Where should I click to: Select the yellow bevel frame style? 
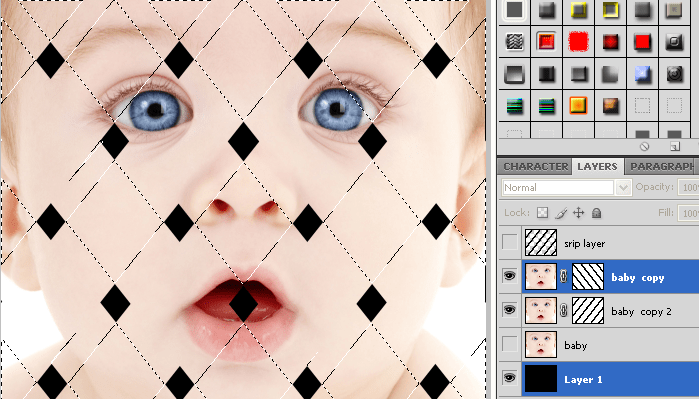point(578,10)
